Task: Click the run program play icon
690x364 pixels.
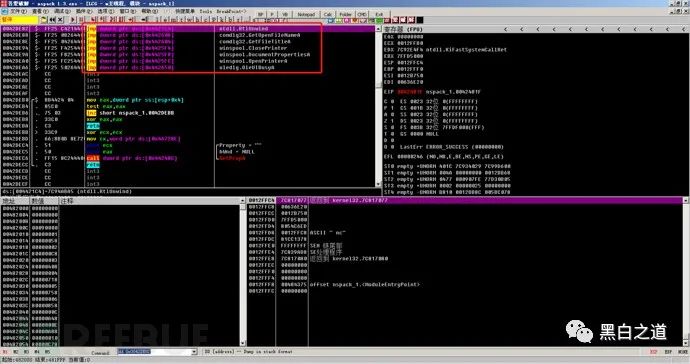Action: [x=73, y=20]
